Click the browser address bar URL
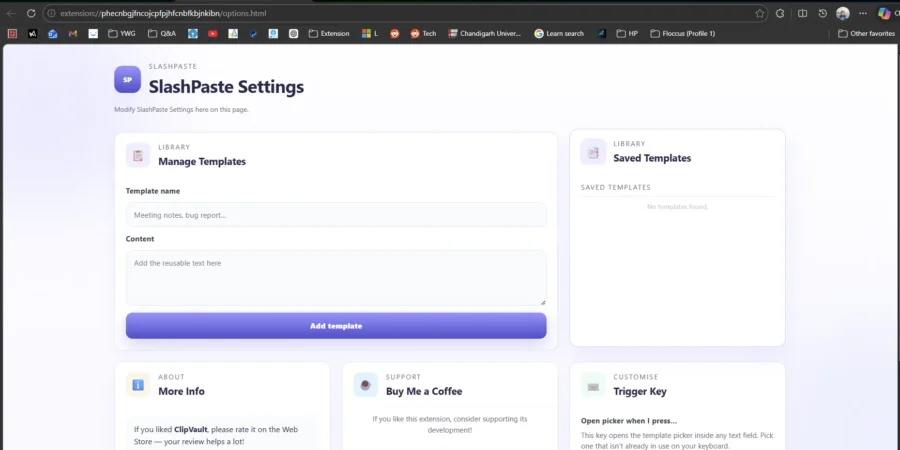The width and height of the screenshot is (900, 450). (163, 13)
